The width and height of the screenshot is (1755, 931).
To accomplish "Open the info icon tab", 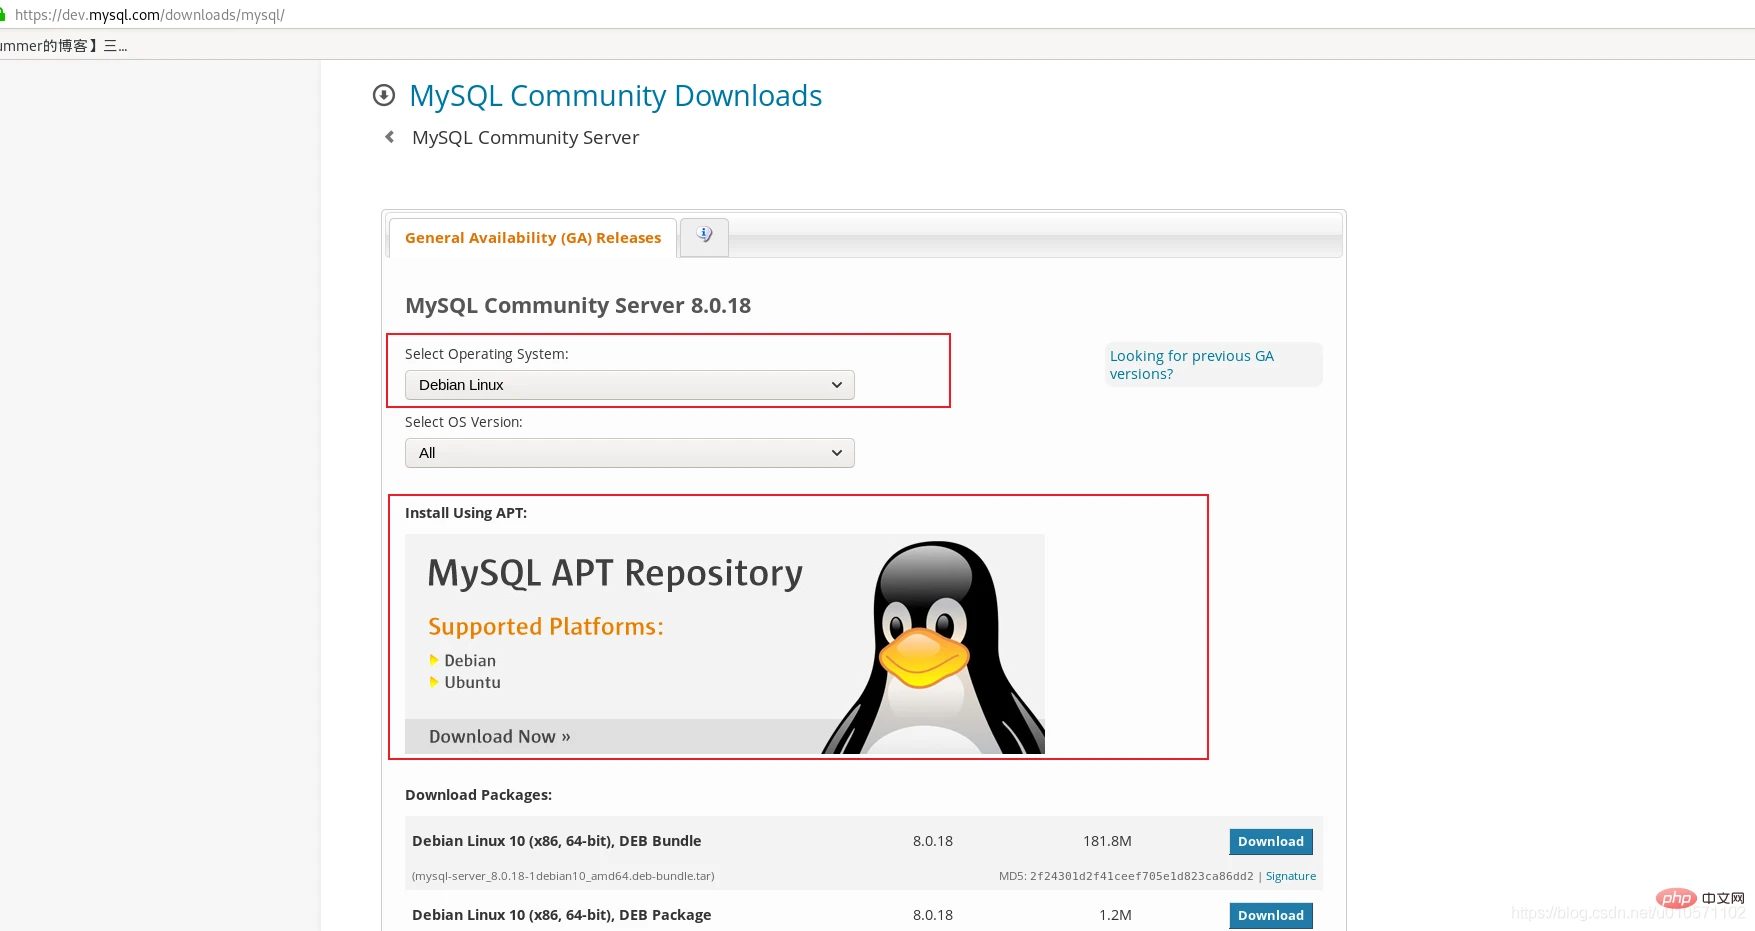I will point(704,237).
